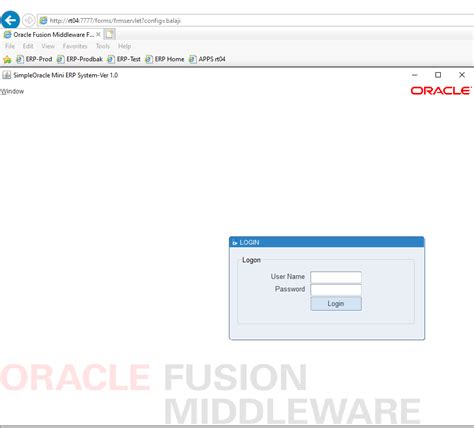Screen dimensions: 474x428
Task: Click the favorites star icon
Action: (x=7, y=59)
